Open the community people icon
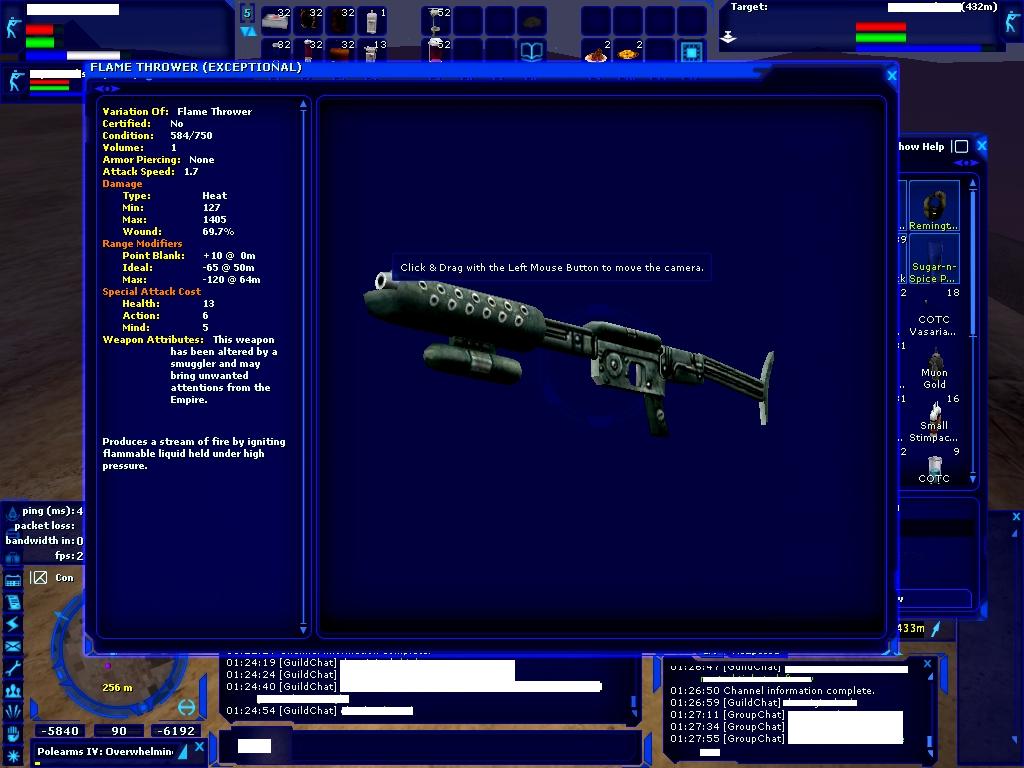This screenshot has height=768, width=1024. click(12, 690)
